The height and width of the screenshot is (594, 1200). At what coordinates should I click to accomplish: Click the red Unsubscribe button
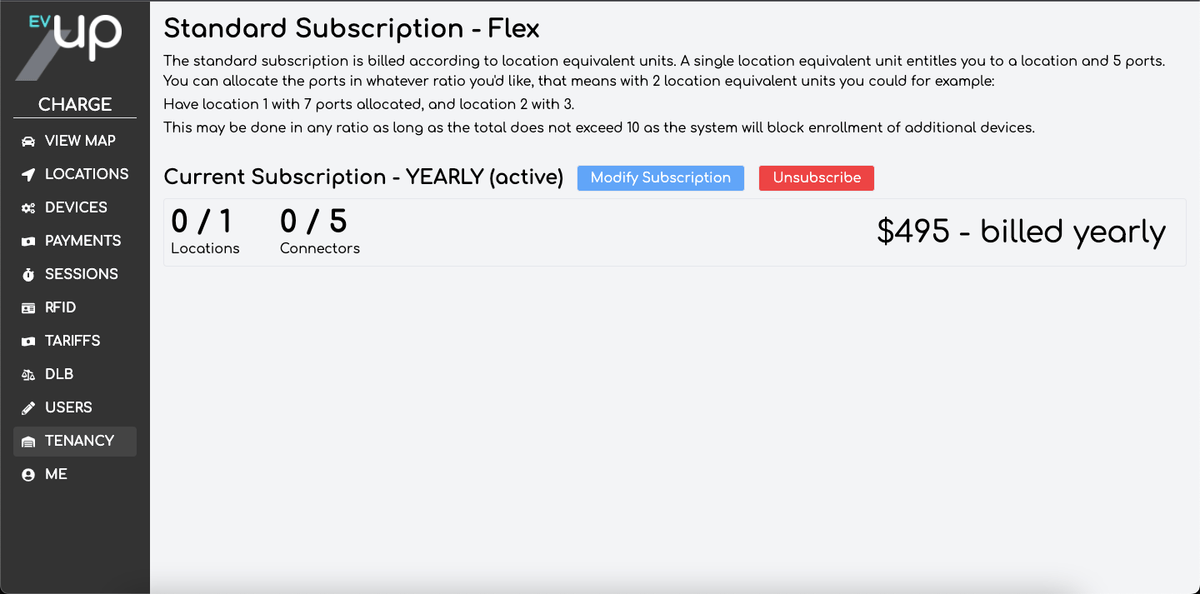click(817, 178)
